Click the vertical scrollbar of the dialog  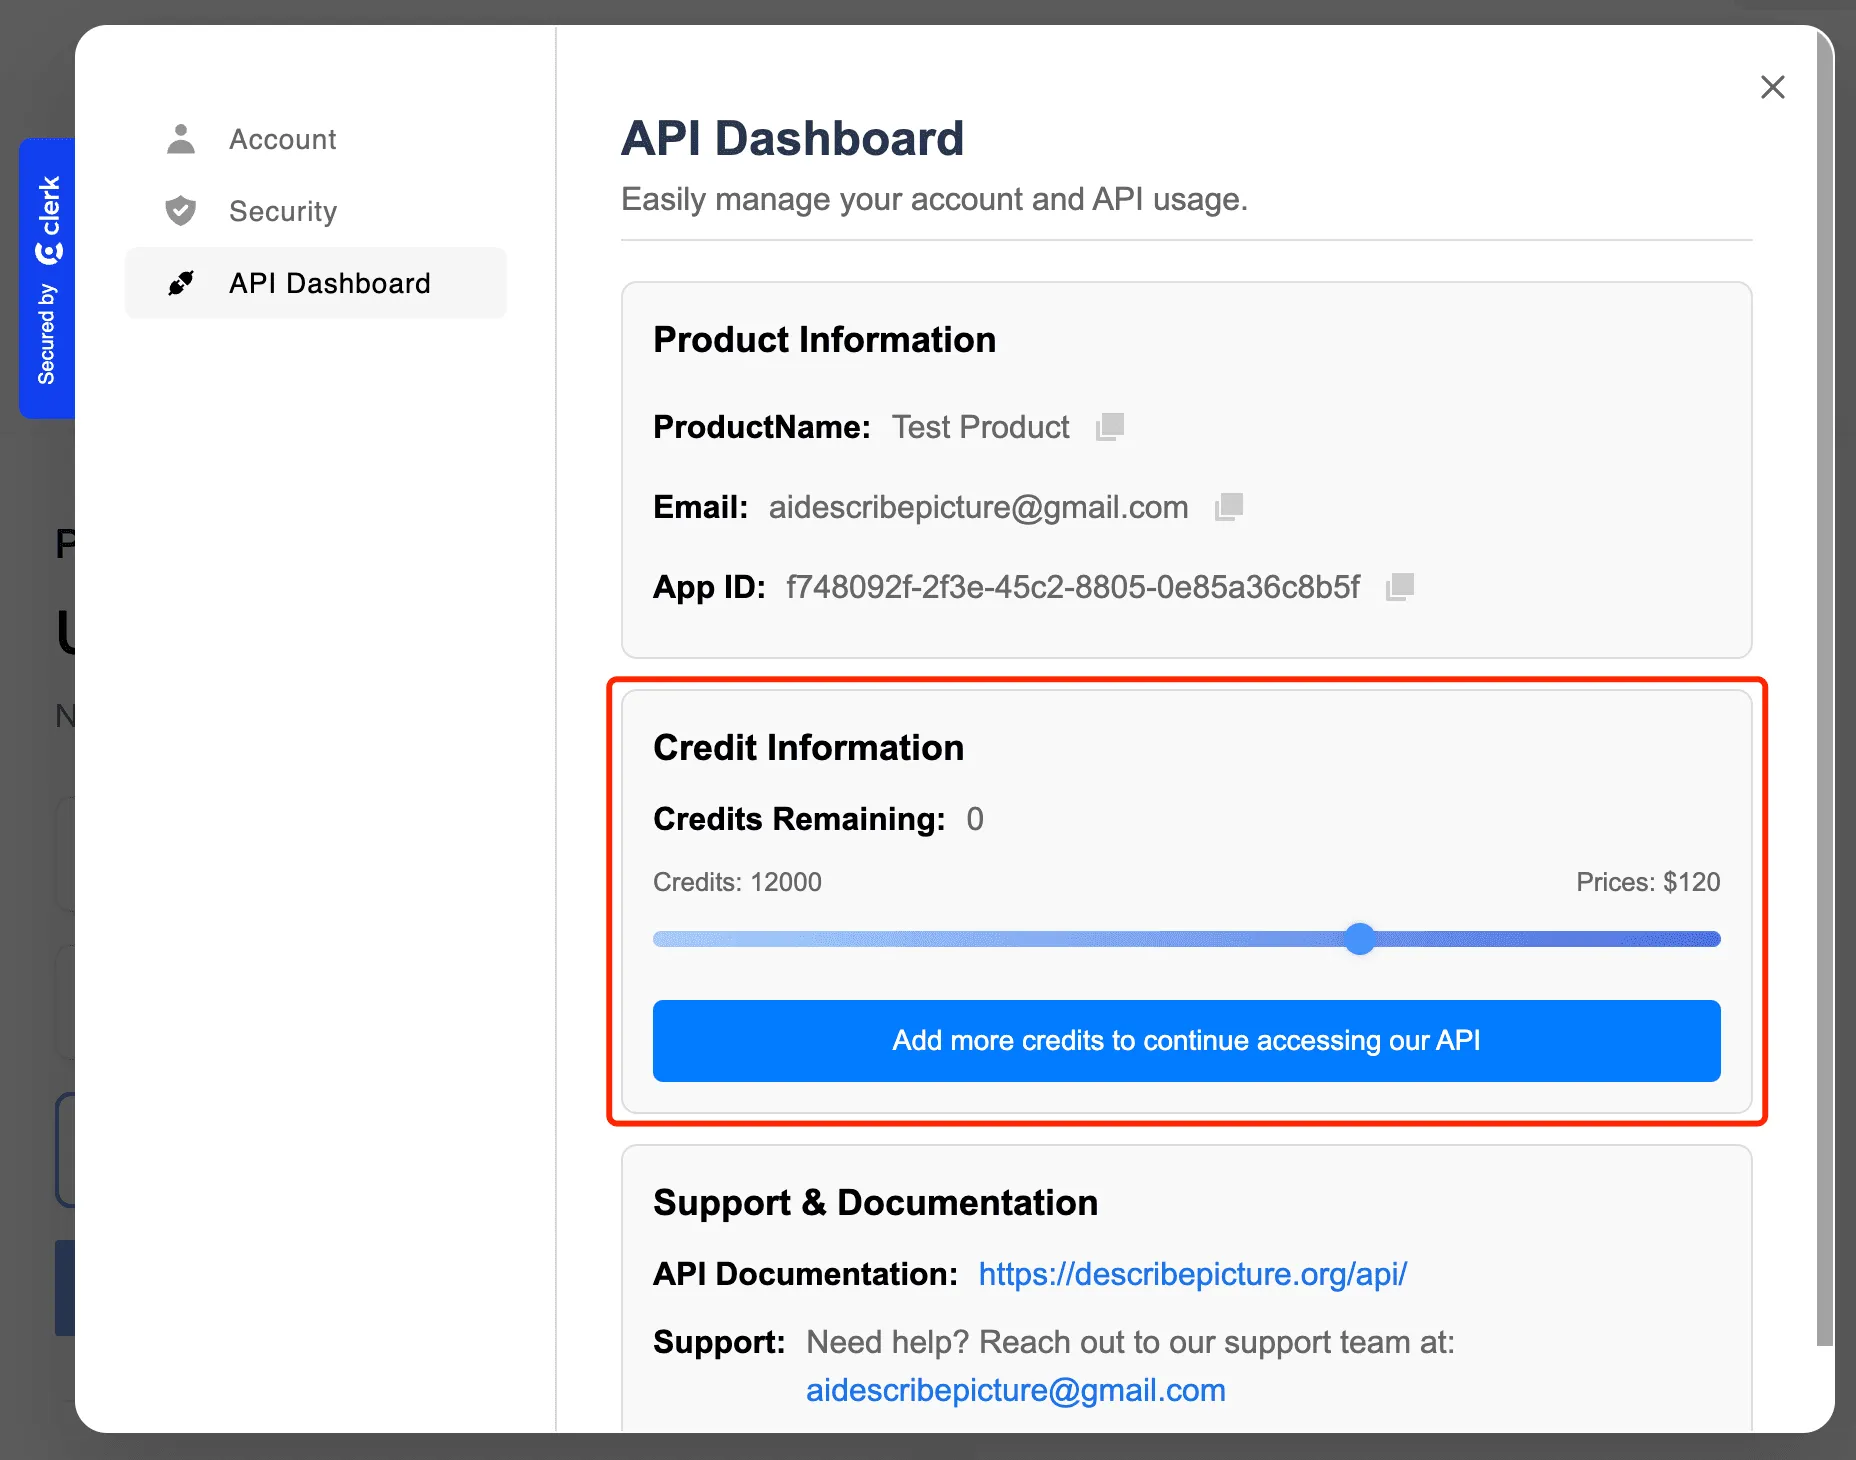tap(1825, 700)
